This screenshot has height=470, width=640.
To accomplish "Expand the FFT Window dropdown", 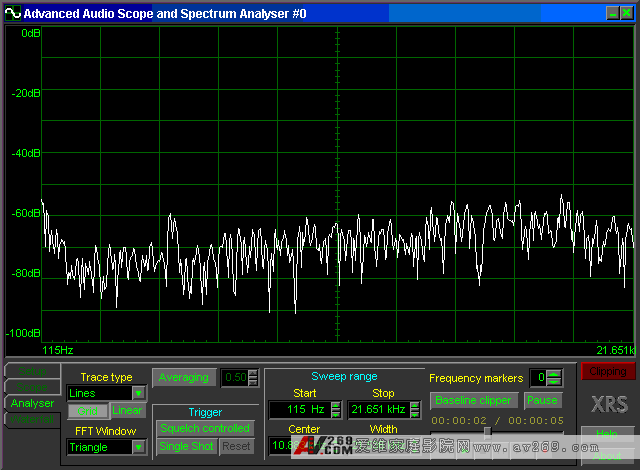I will [138, 447].
